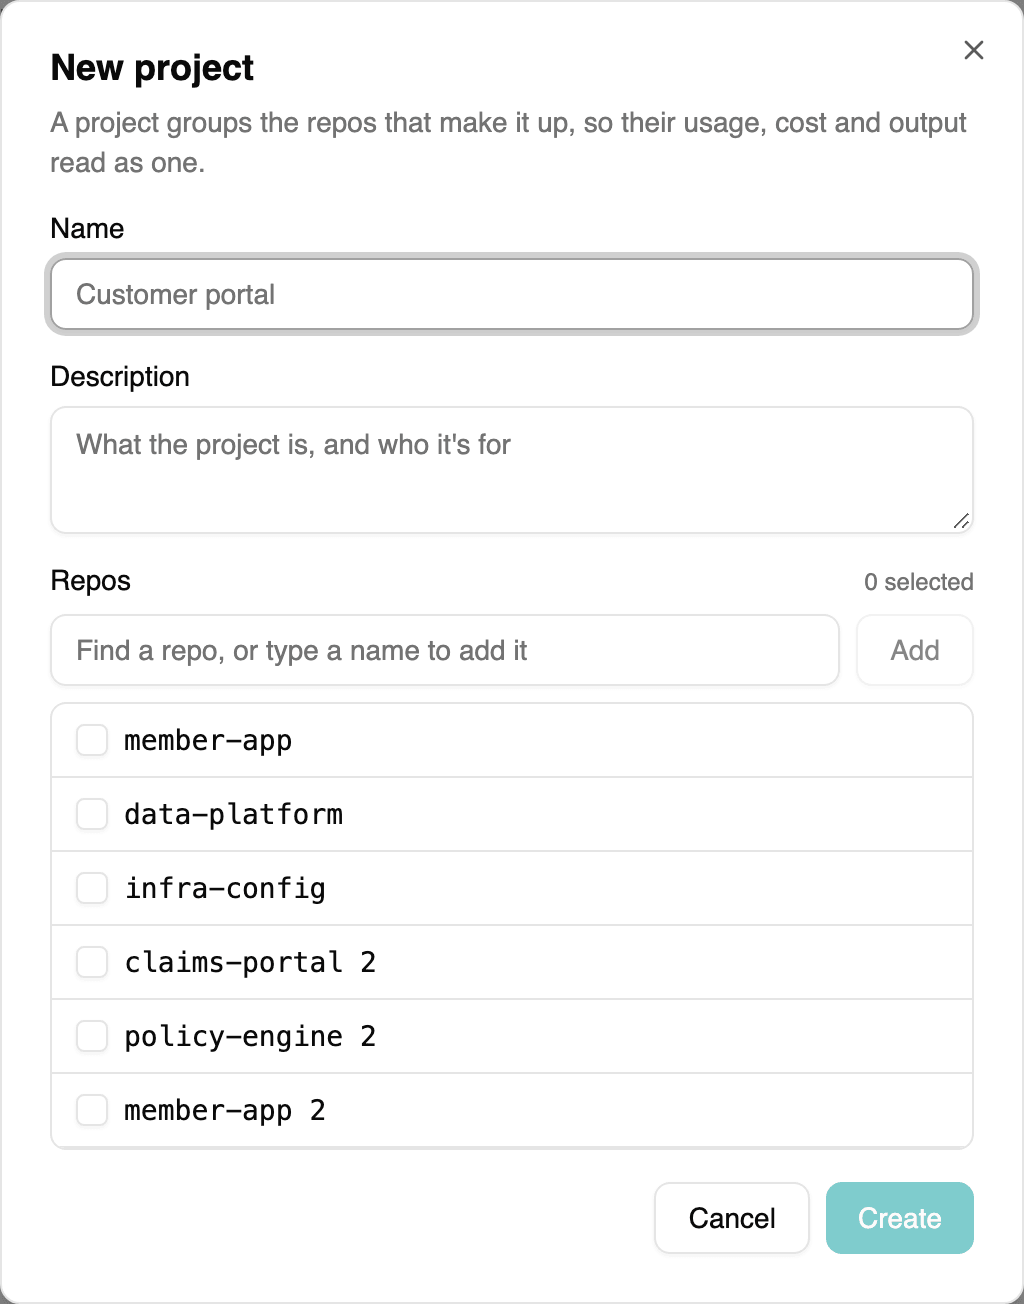Click the claims-portal 2 repo name

coord(250,962)
